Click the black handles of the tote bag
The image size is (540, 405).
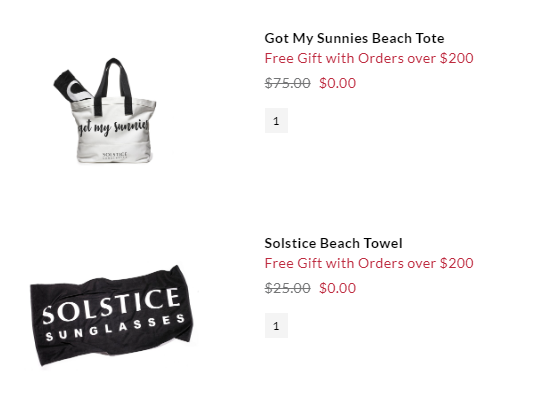pyautogui.click(x=114, y=86)
